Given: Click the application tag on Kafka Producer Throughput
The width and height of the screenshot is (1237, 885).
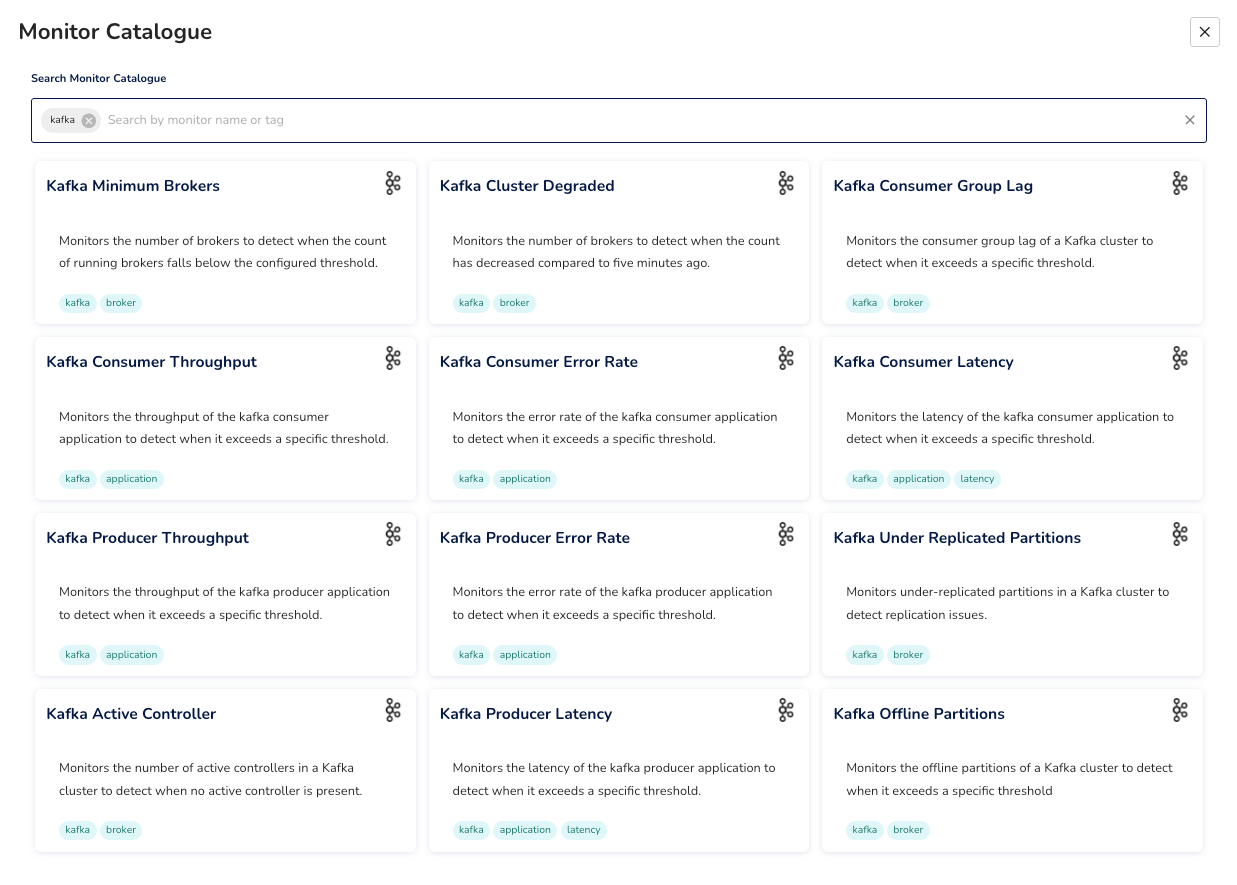Looking at the screenshot, I should [x=132, y=655].
